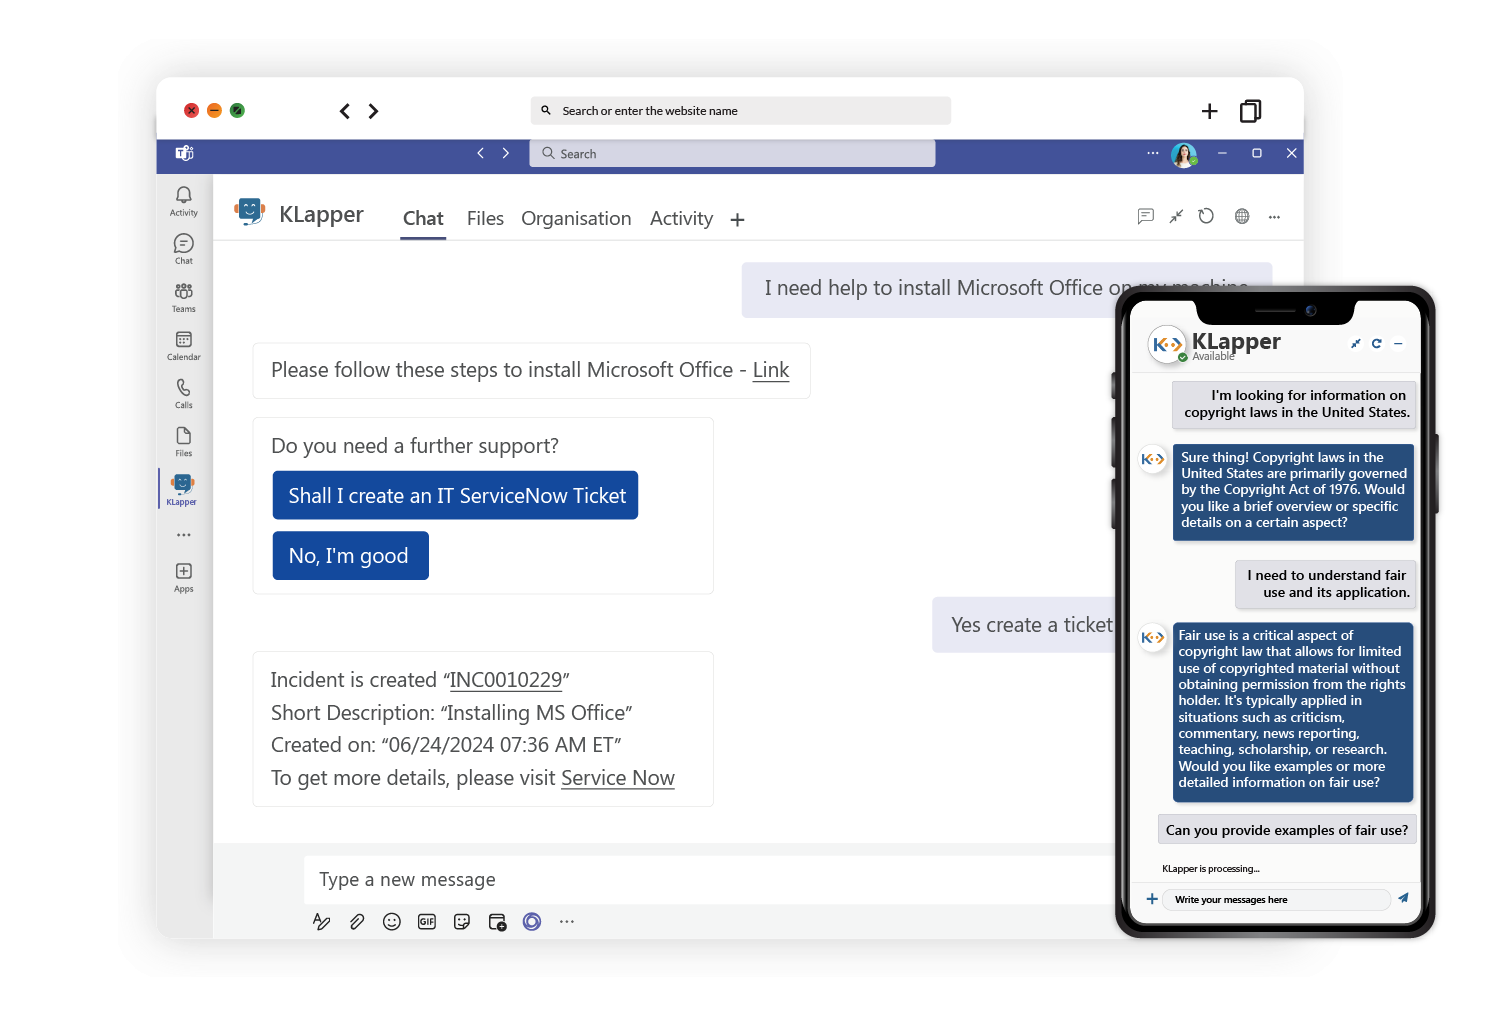Open Apps store in the sidebar
The image size is (1500, 1018).
(x=184, y=577)
